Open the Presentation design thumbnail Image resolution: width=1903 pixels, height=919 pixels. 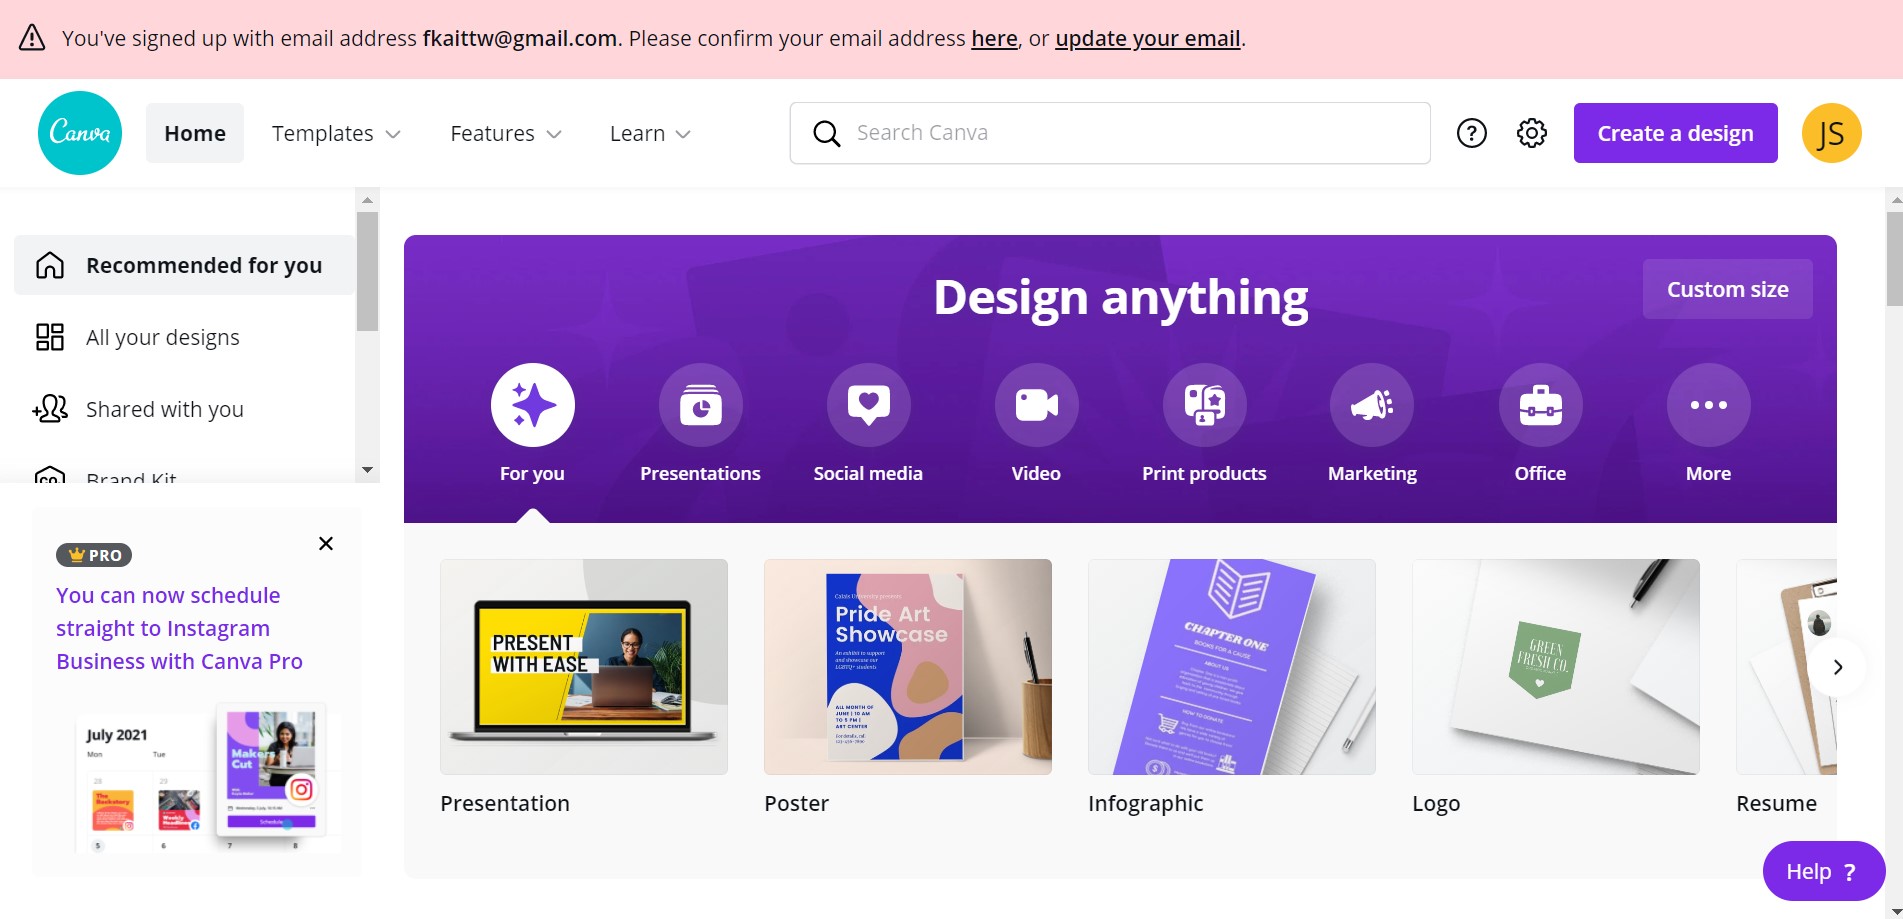[x=584, y=667]
